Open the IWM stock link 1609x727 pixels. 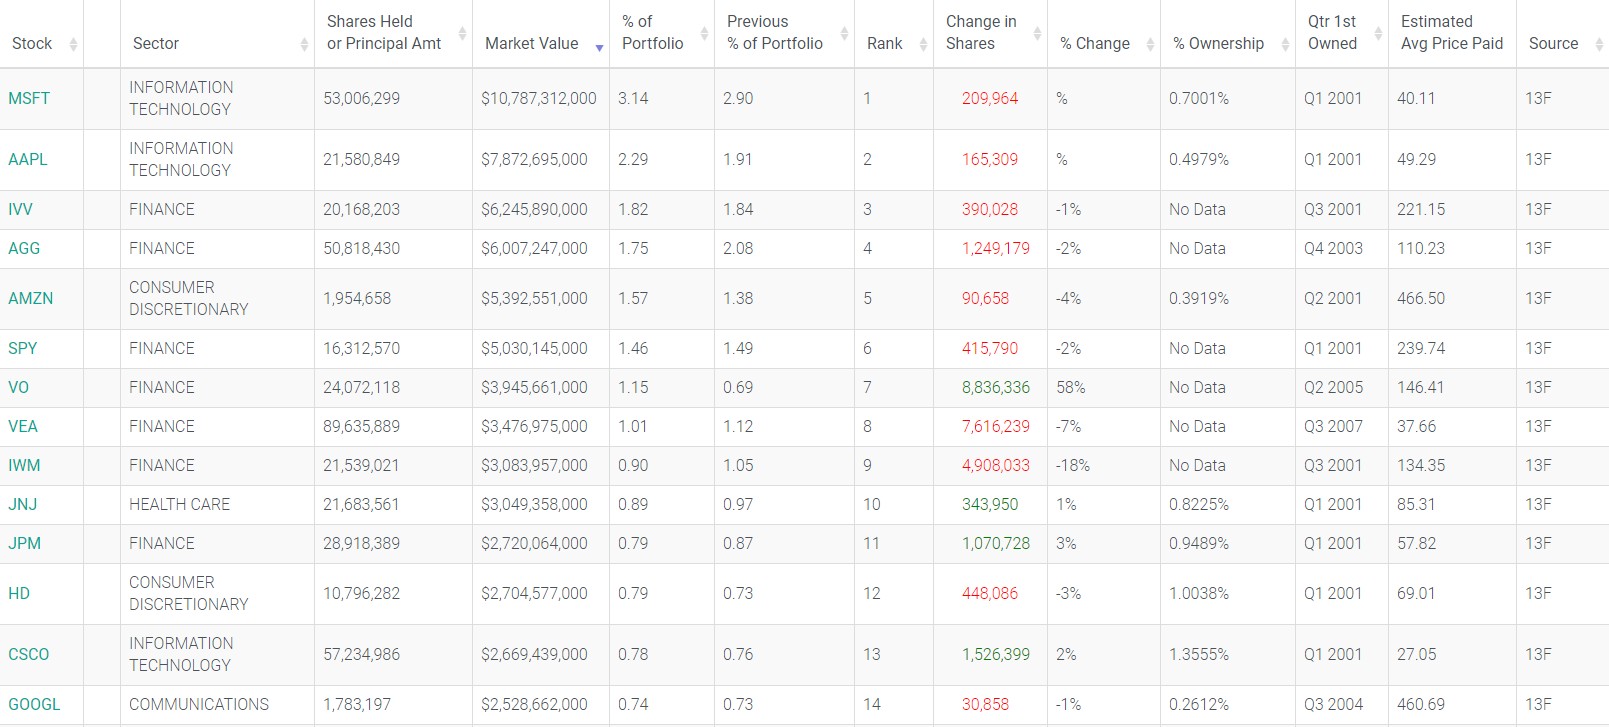click(24, 466)
